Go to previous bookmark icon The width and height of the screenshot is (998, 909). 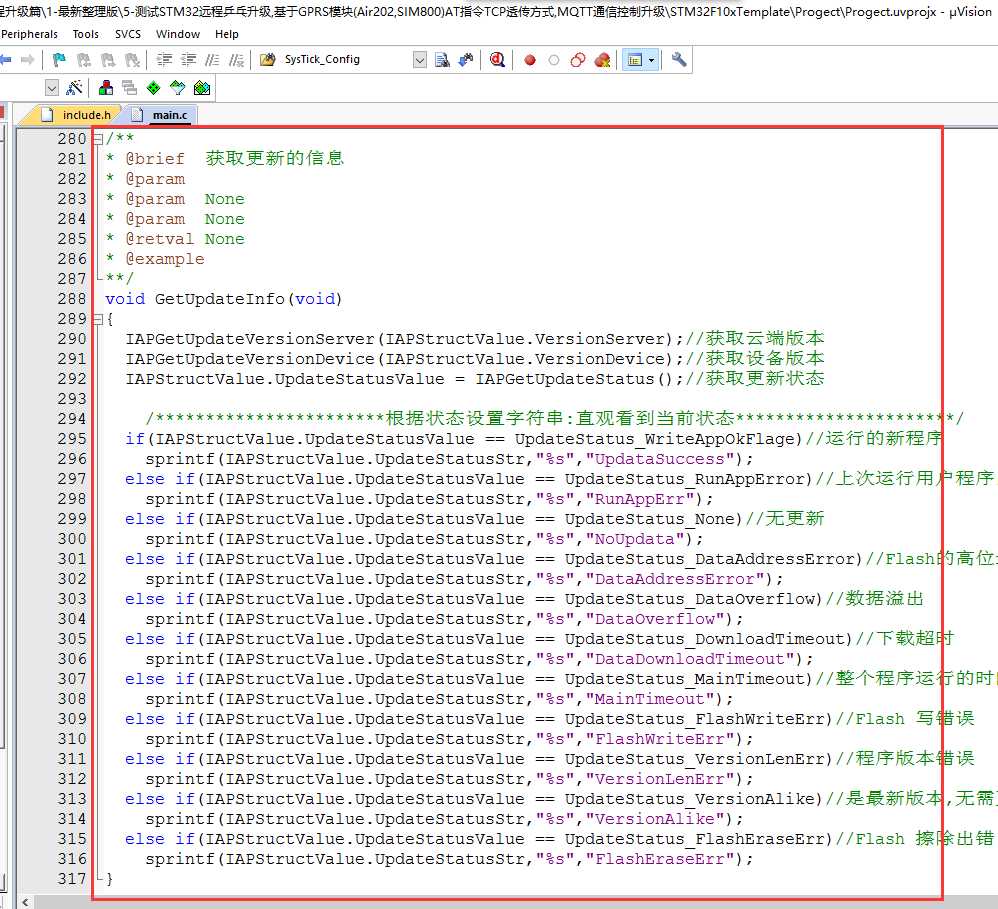pyautogui.click(x=83, y=60)
